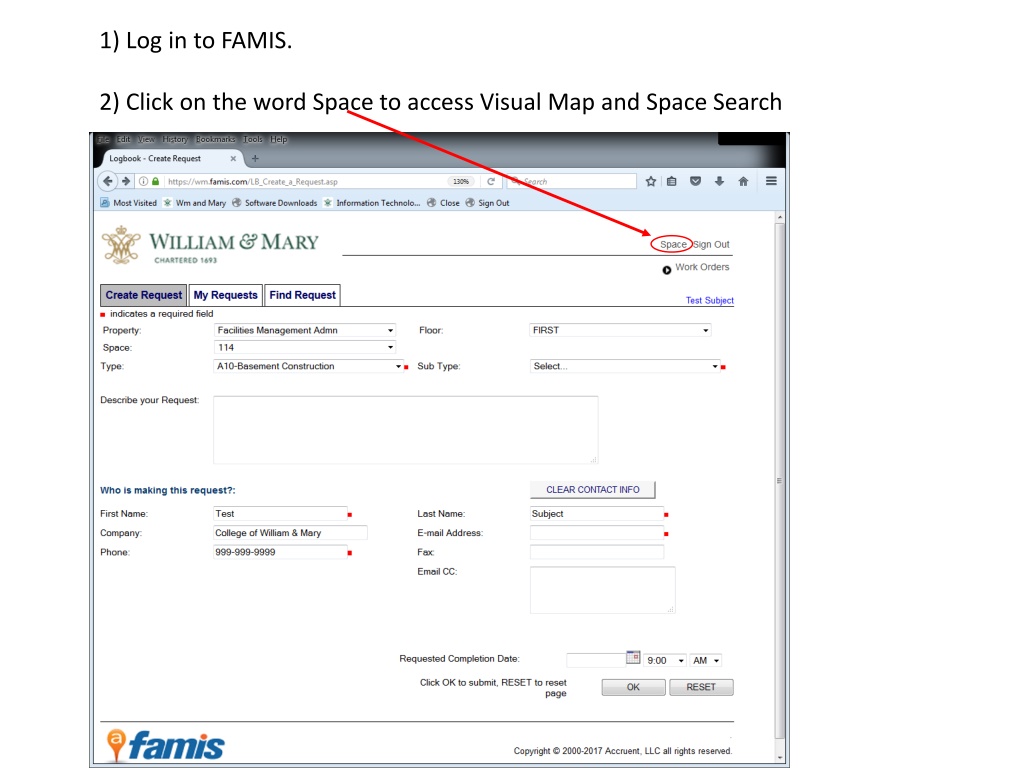This screenshot has width=1024, height=768.
Task: Open the AM/PM dropdown
Action: (x=705, y=661)
